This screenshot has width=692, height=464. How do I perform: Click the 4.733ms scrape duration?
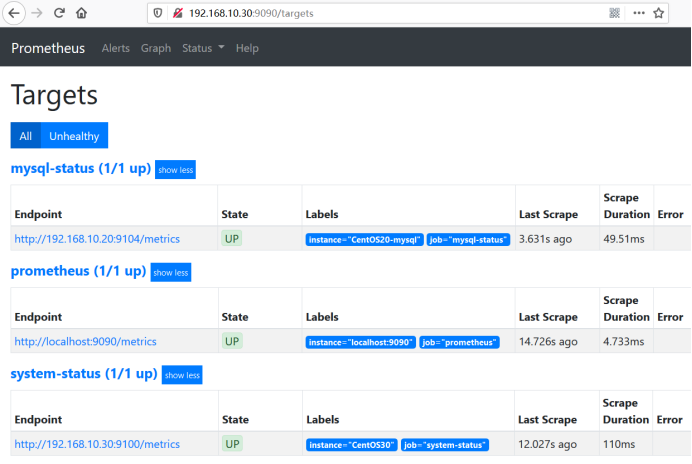tap(624, 341)
